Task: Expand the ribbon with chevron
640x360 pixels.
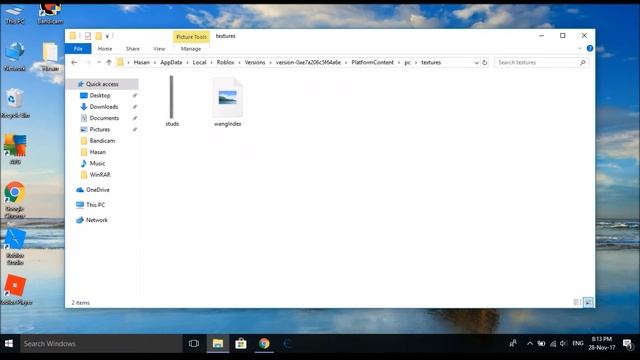Action: (580, 49)
